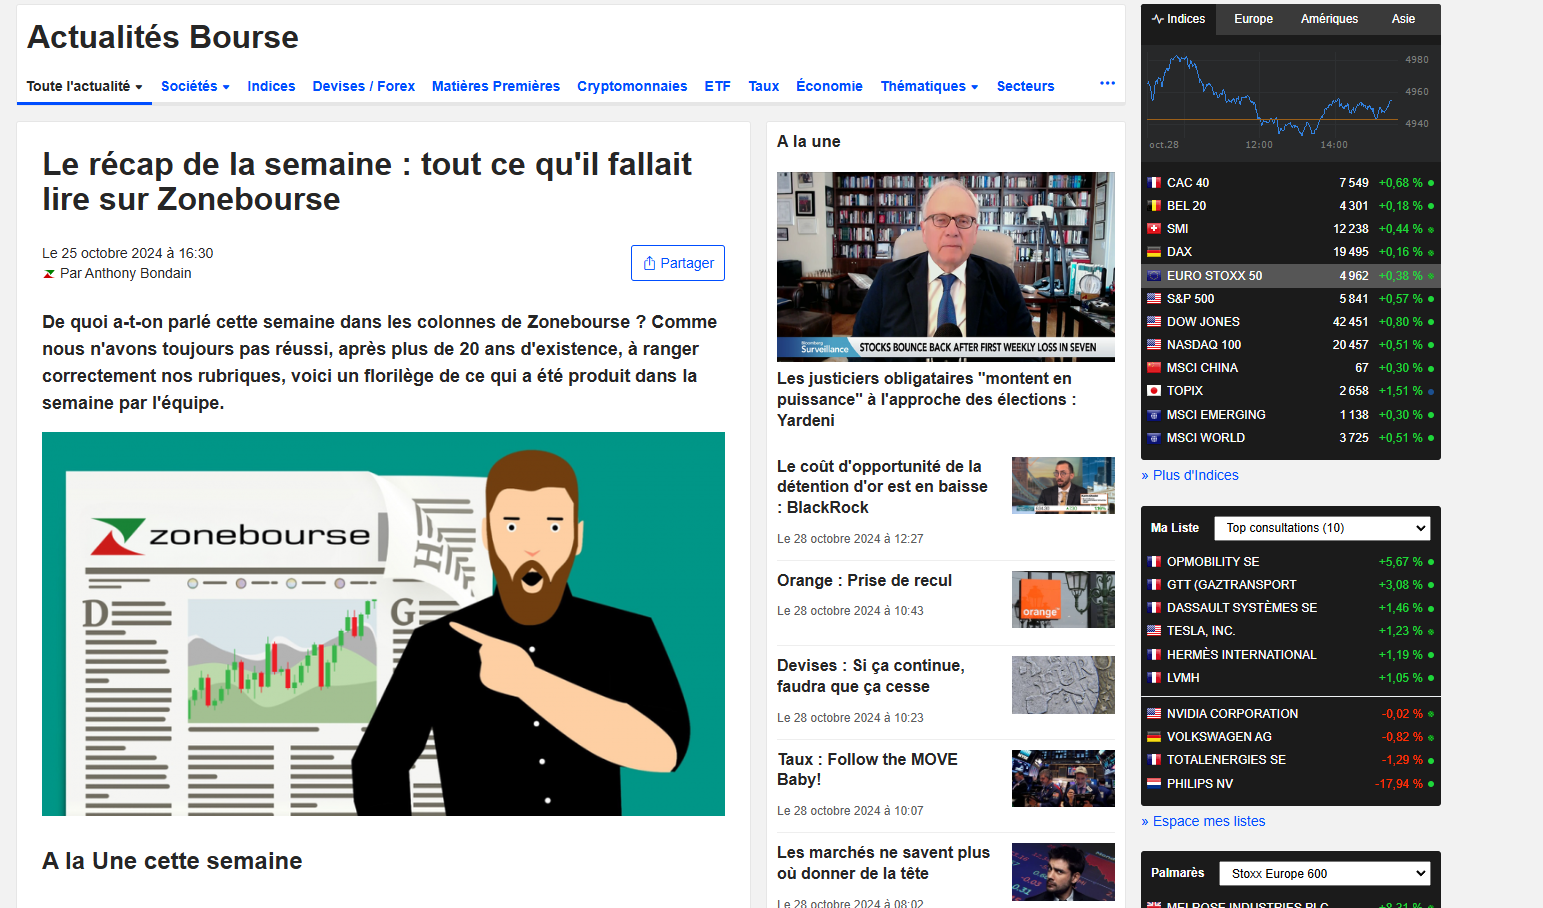Expand the Thématiques menu dropdown
Image resolution: width=1543 pixels, height=908 pixels.
pyautogui.click(x=929, y=86)
